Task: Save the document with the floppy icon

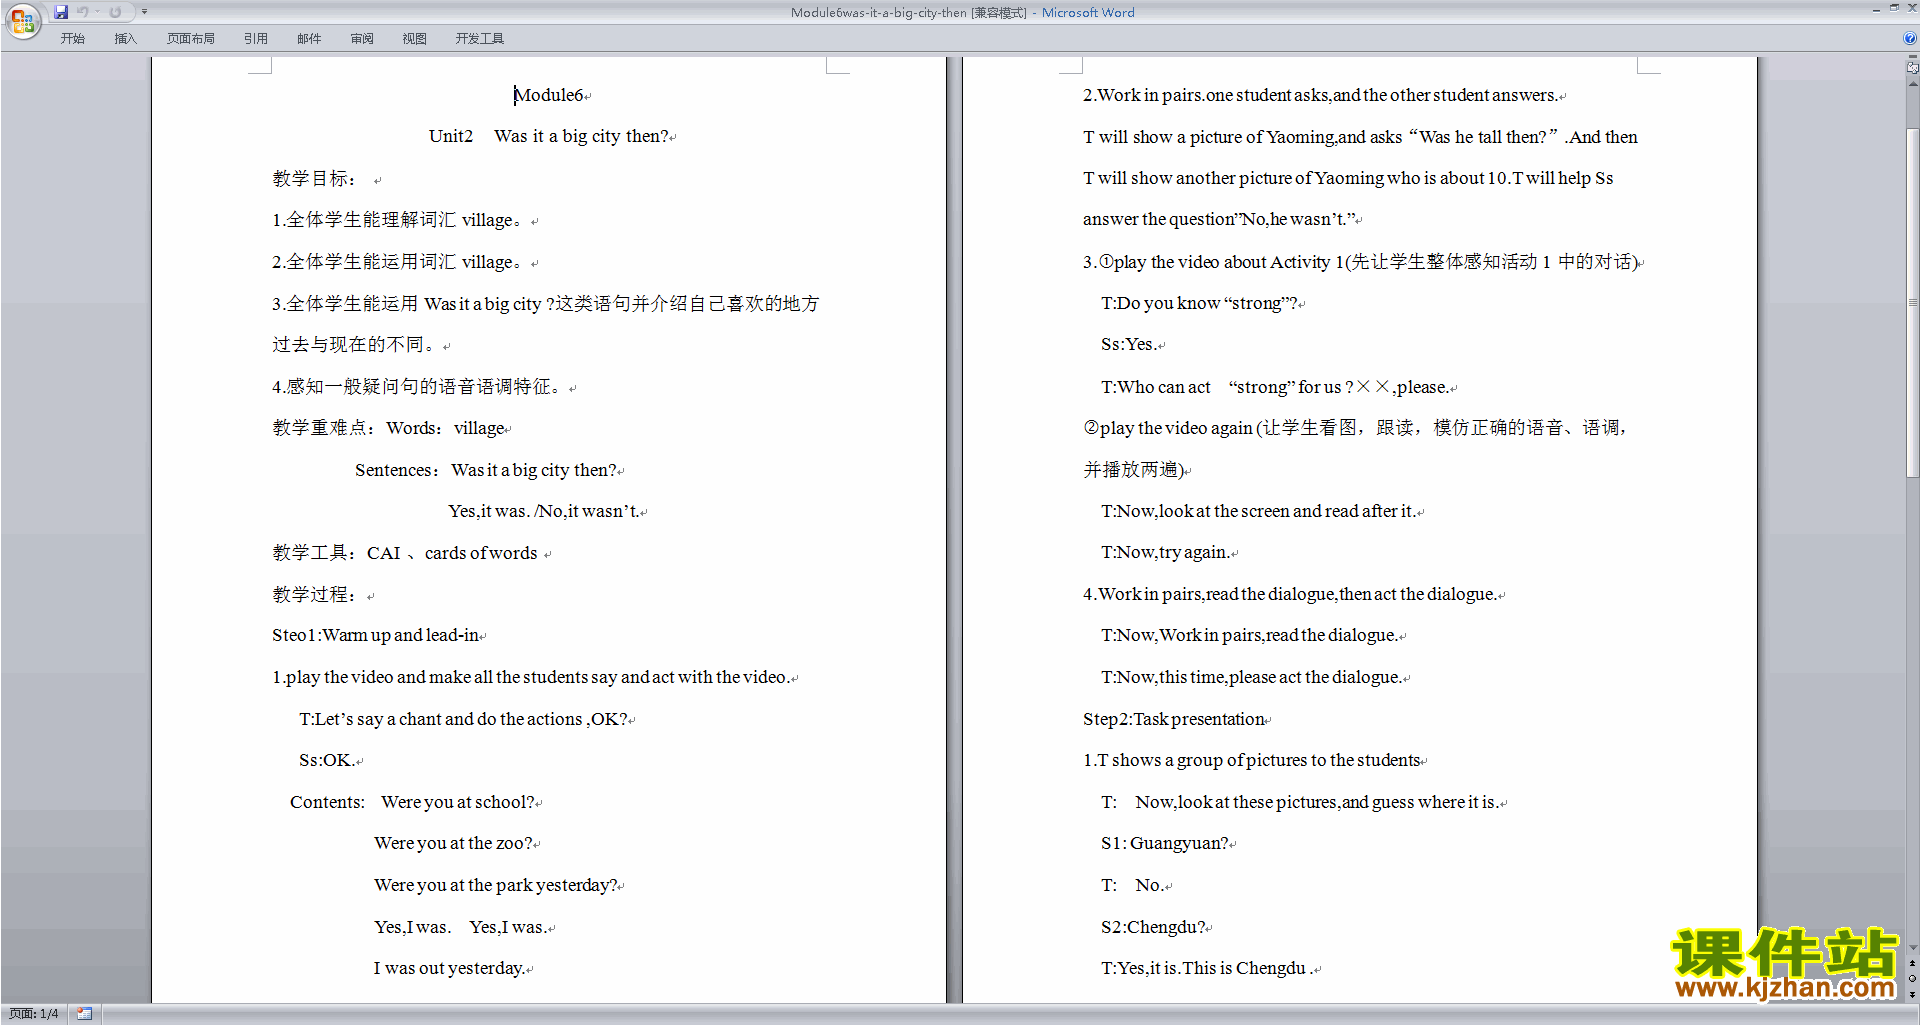Action: pyautogui.click(x=61, y=12)
